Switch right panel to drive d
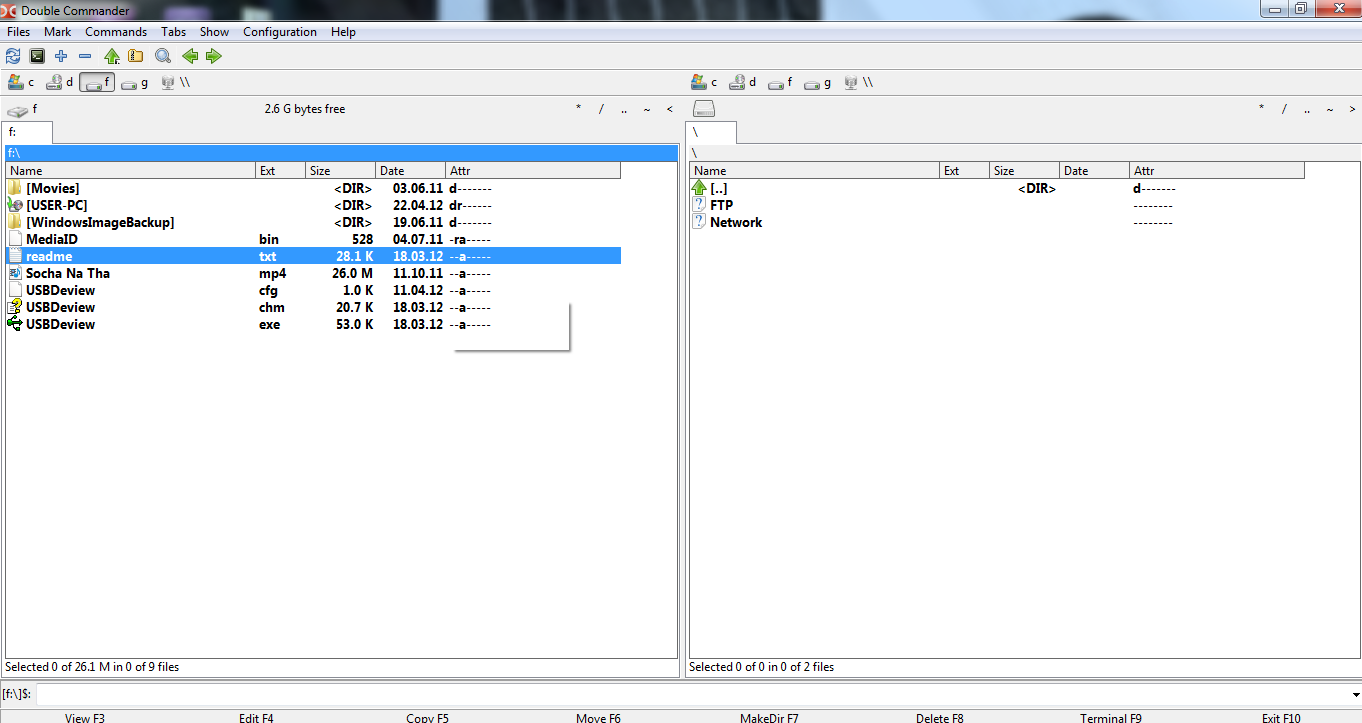Image resolution: width=1362 pixels, height=723 pixels. pos(742,83)
